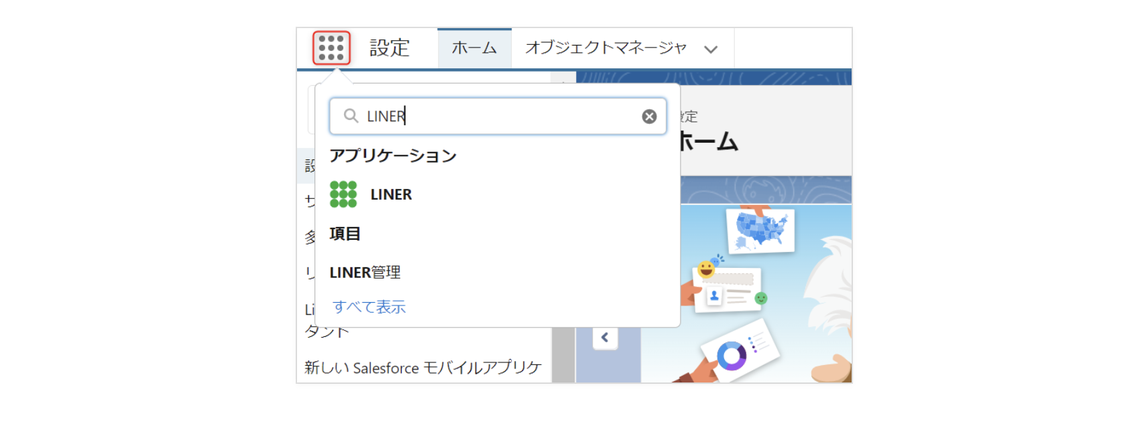The image size is (1148, 422).
Task: Open the オブジェクトマネージャ tab
Action: [x=606, y=48]
